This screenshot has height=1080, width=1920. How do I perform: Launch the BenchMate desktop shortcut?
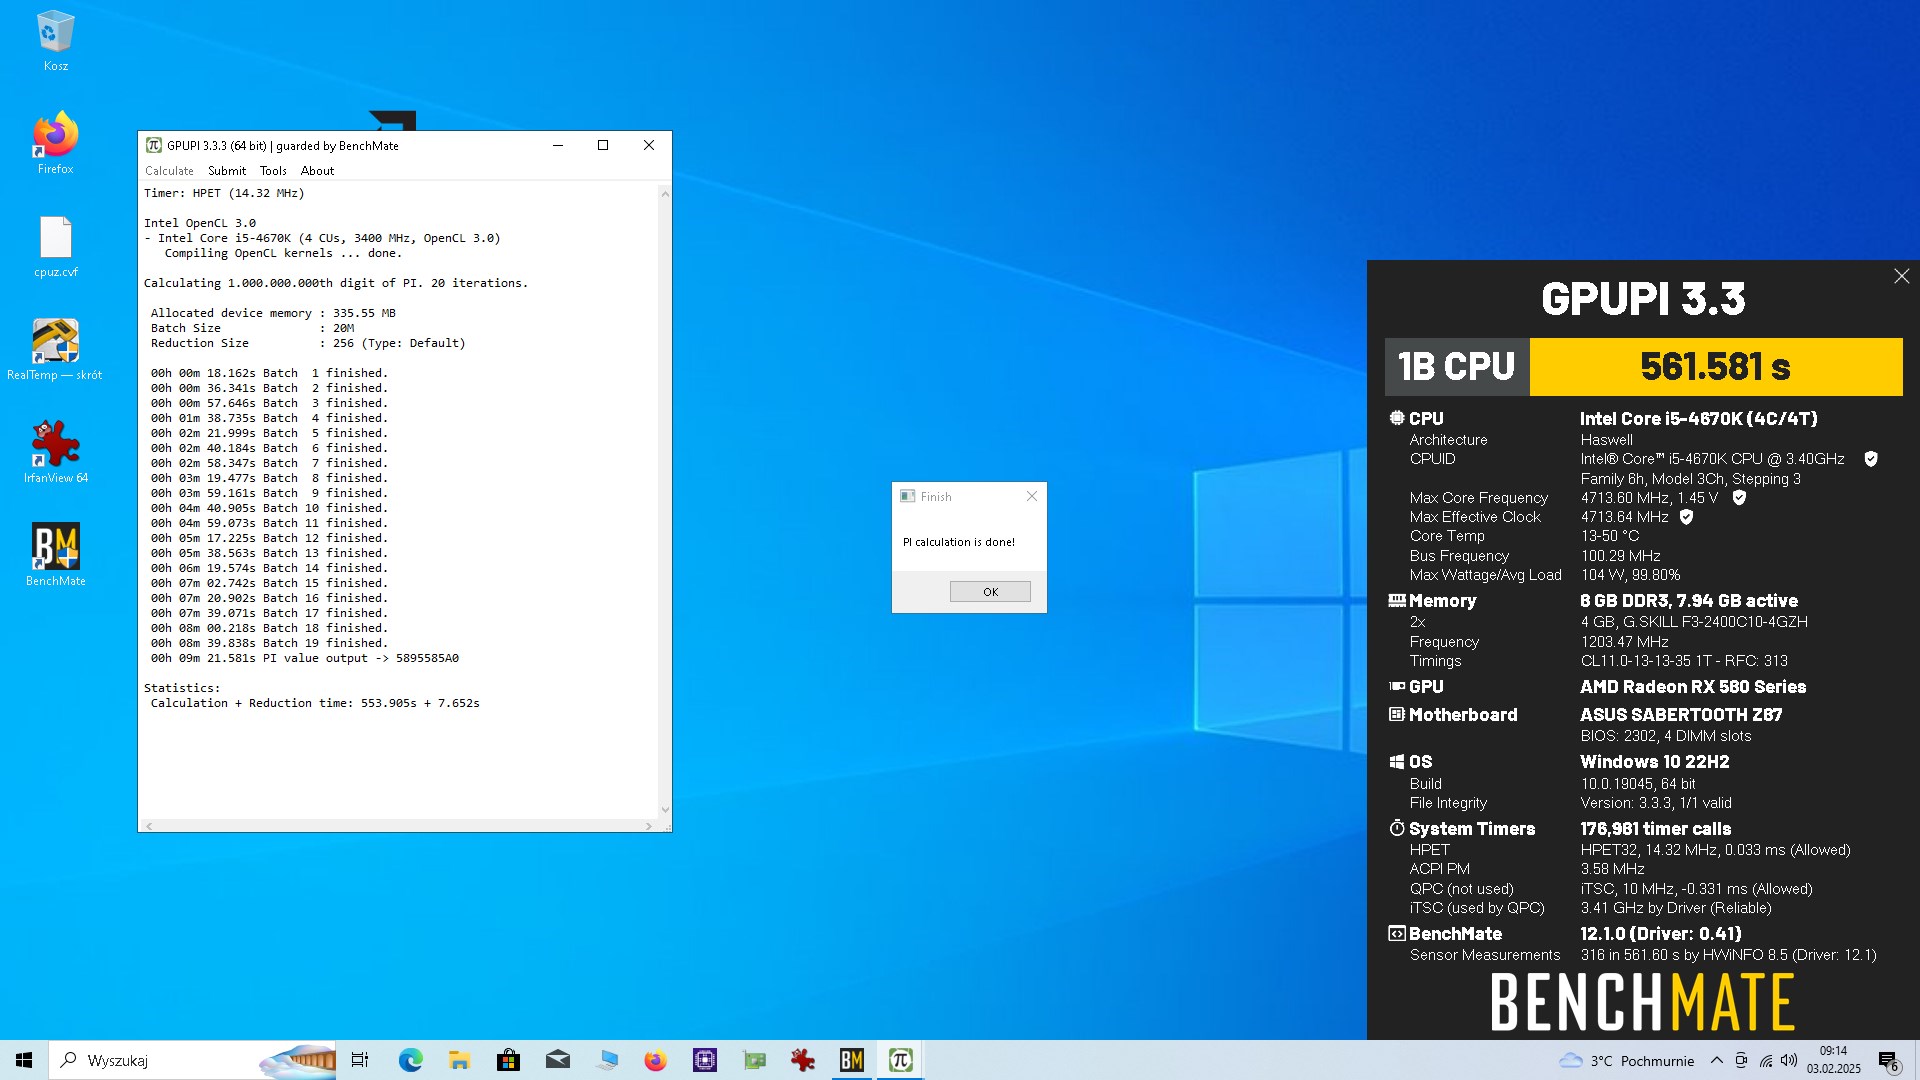pyautogui.click(x=55, y=555)
